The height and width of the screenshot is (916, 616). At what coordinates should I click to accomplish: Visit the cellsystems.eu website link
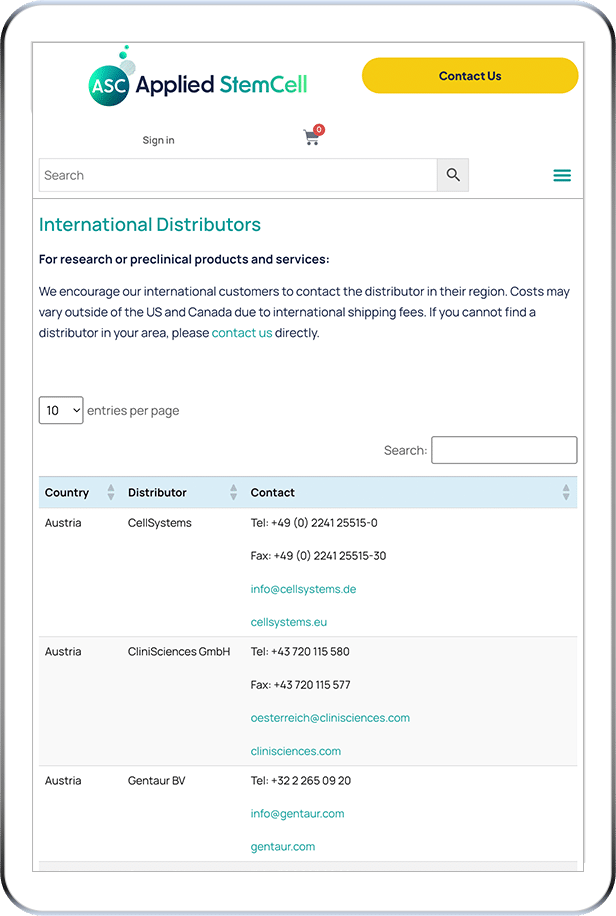pyautogui.click(x=288, y=622)
